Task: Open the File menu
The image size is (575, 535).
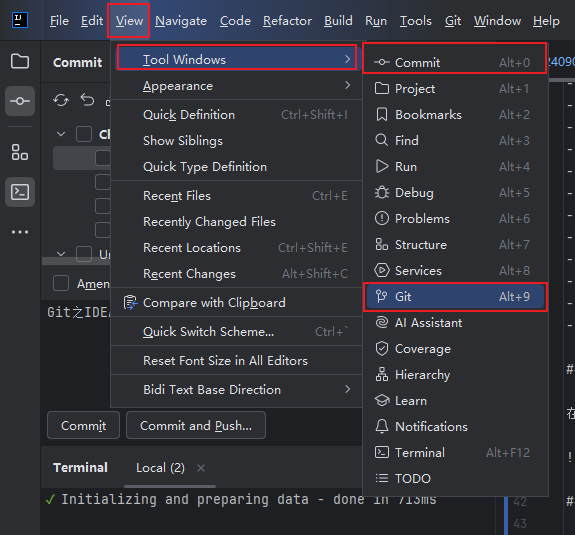Action: pos(59,21)
